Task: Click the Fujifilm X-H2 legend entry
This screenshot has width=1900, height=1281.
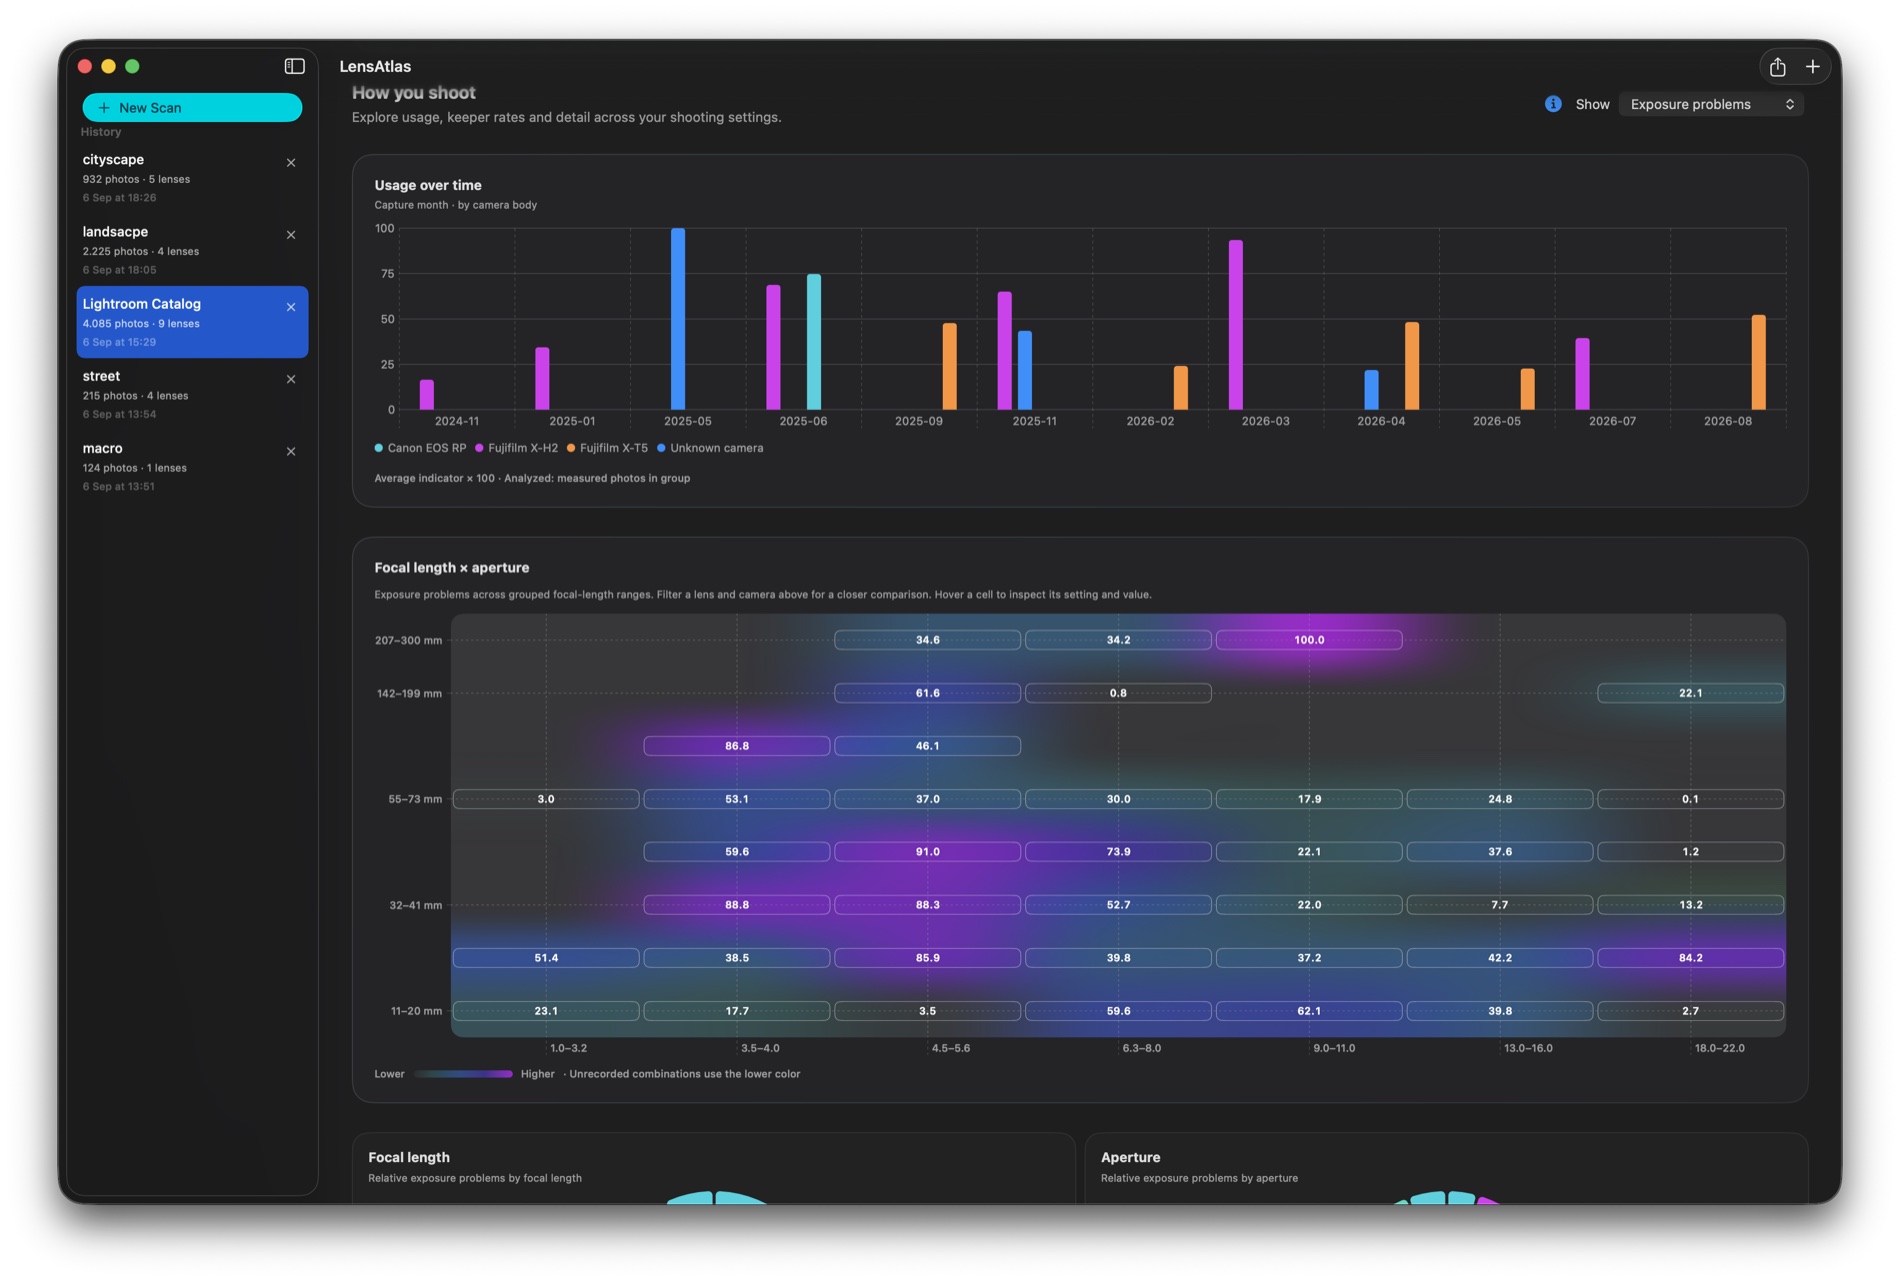Action: (x=516, y=448)
